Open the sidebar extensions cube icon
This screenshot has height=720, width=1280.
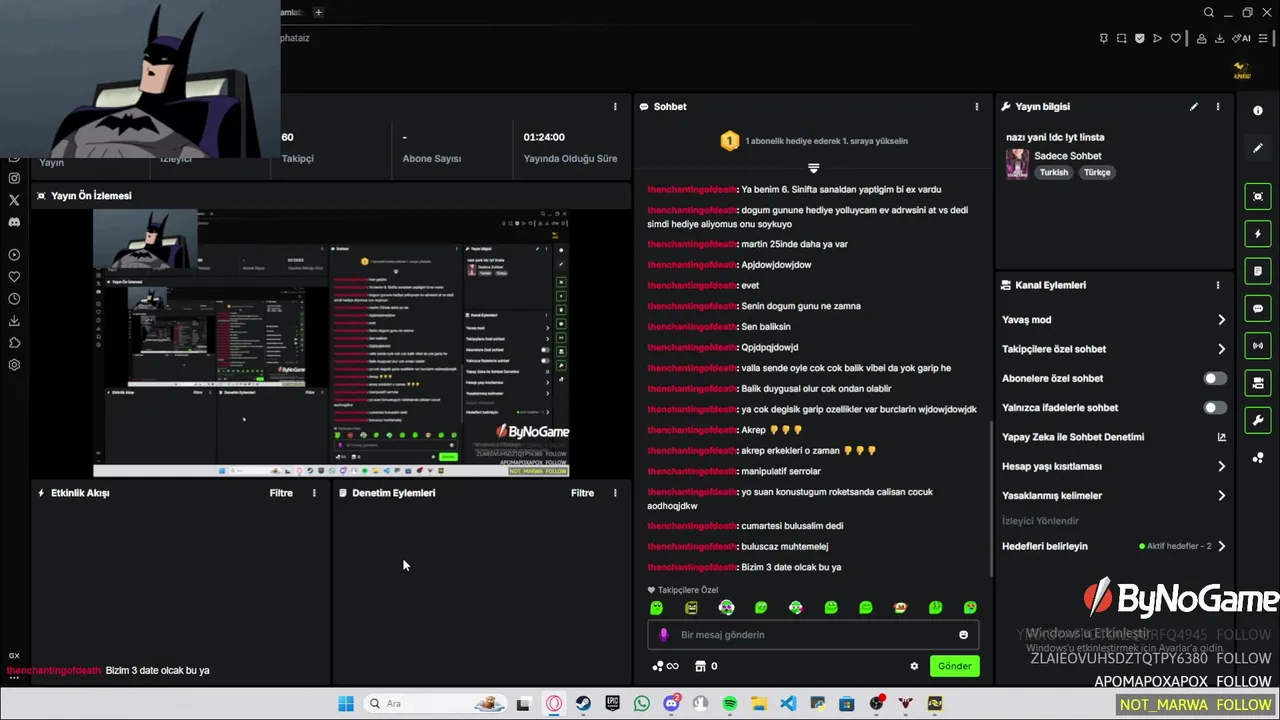click(14, 343)
